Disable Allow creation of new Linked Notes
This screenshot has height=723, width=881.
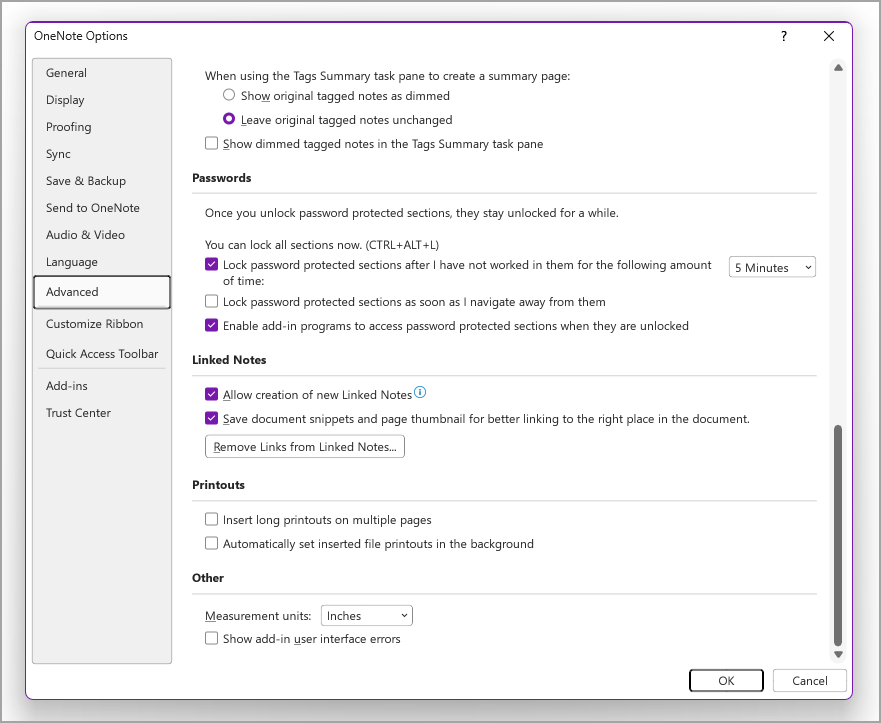point(211,393)
